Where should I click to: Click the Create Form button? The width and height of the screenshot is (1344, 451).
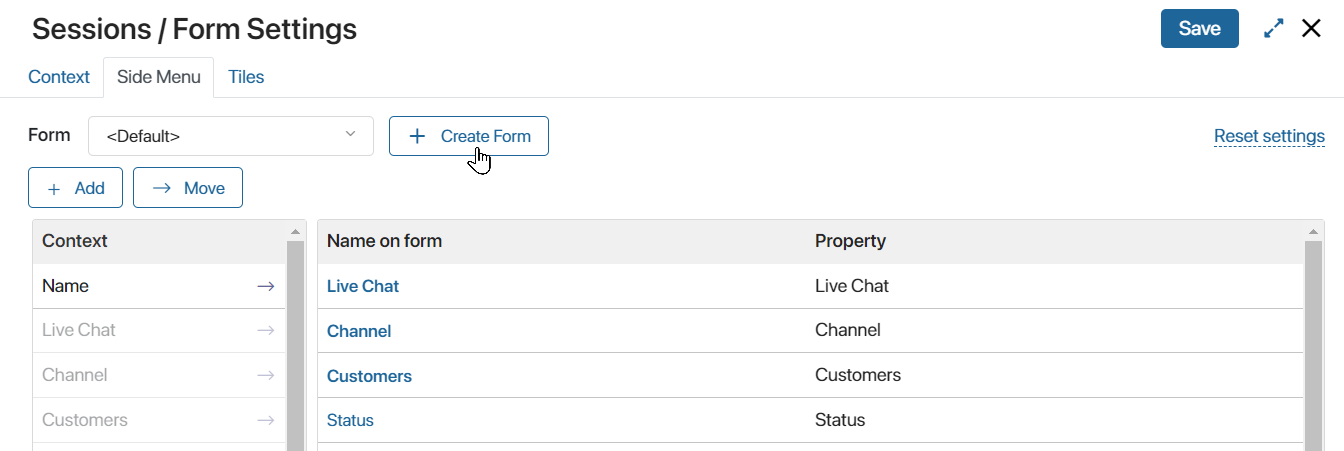pos(469,136)
